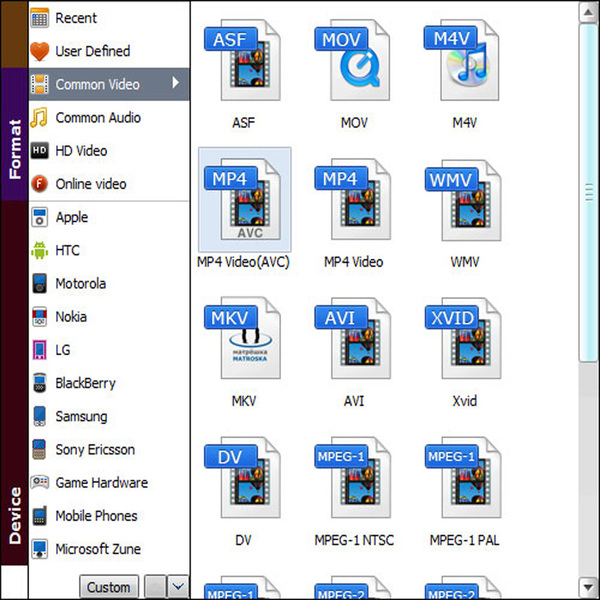600x600 pixels.
Task: Click the User Defined heart icon
Action: point(39,51)
